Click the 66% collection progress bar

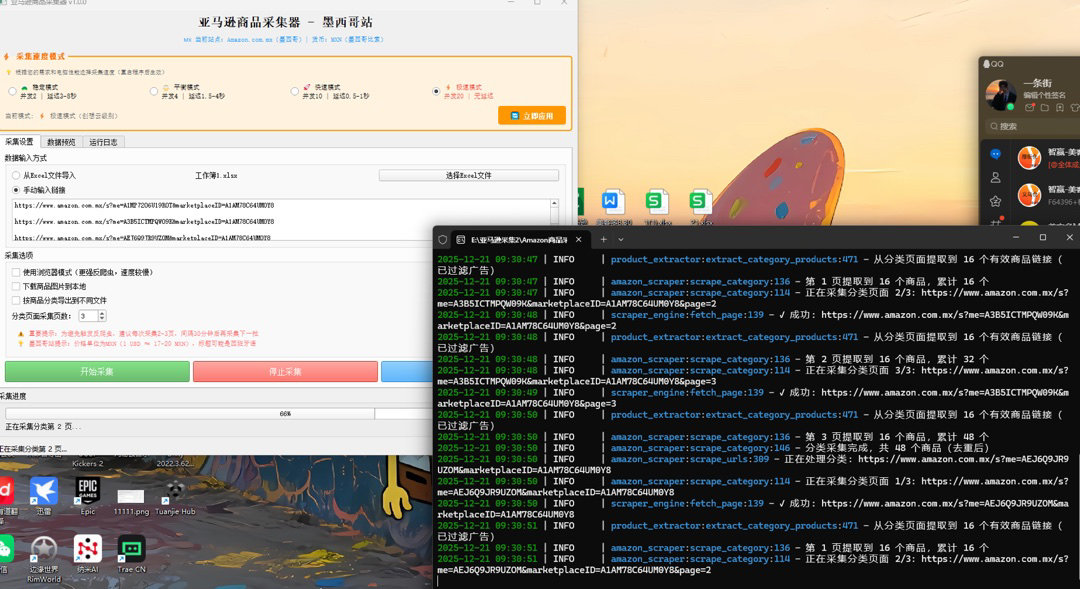(219, 413)
